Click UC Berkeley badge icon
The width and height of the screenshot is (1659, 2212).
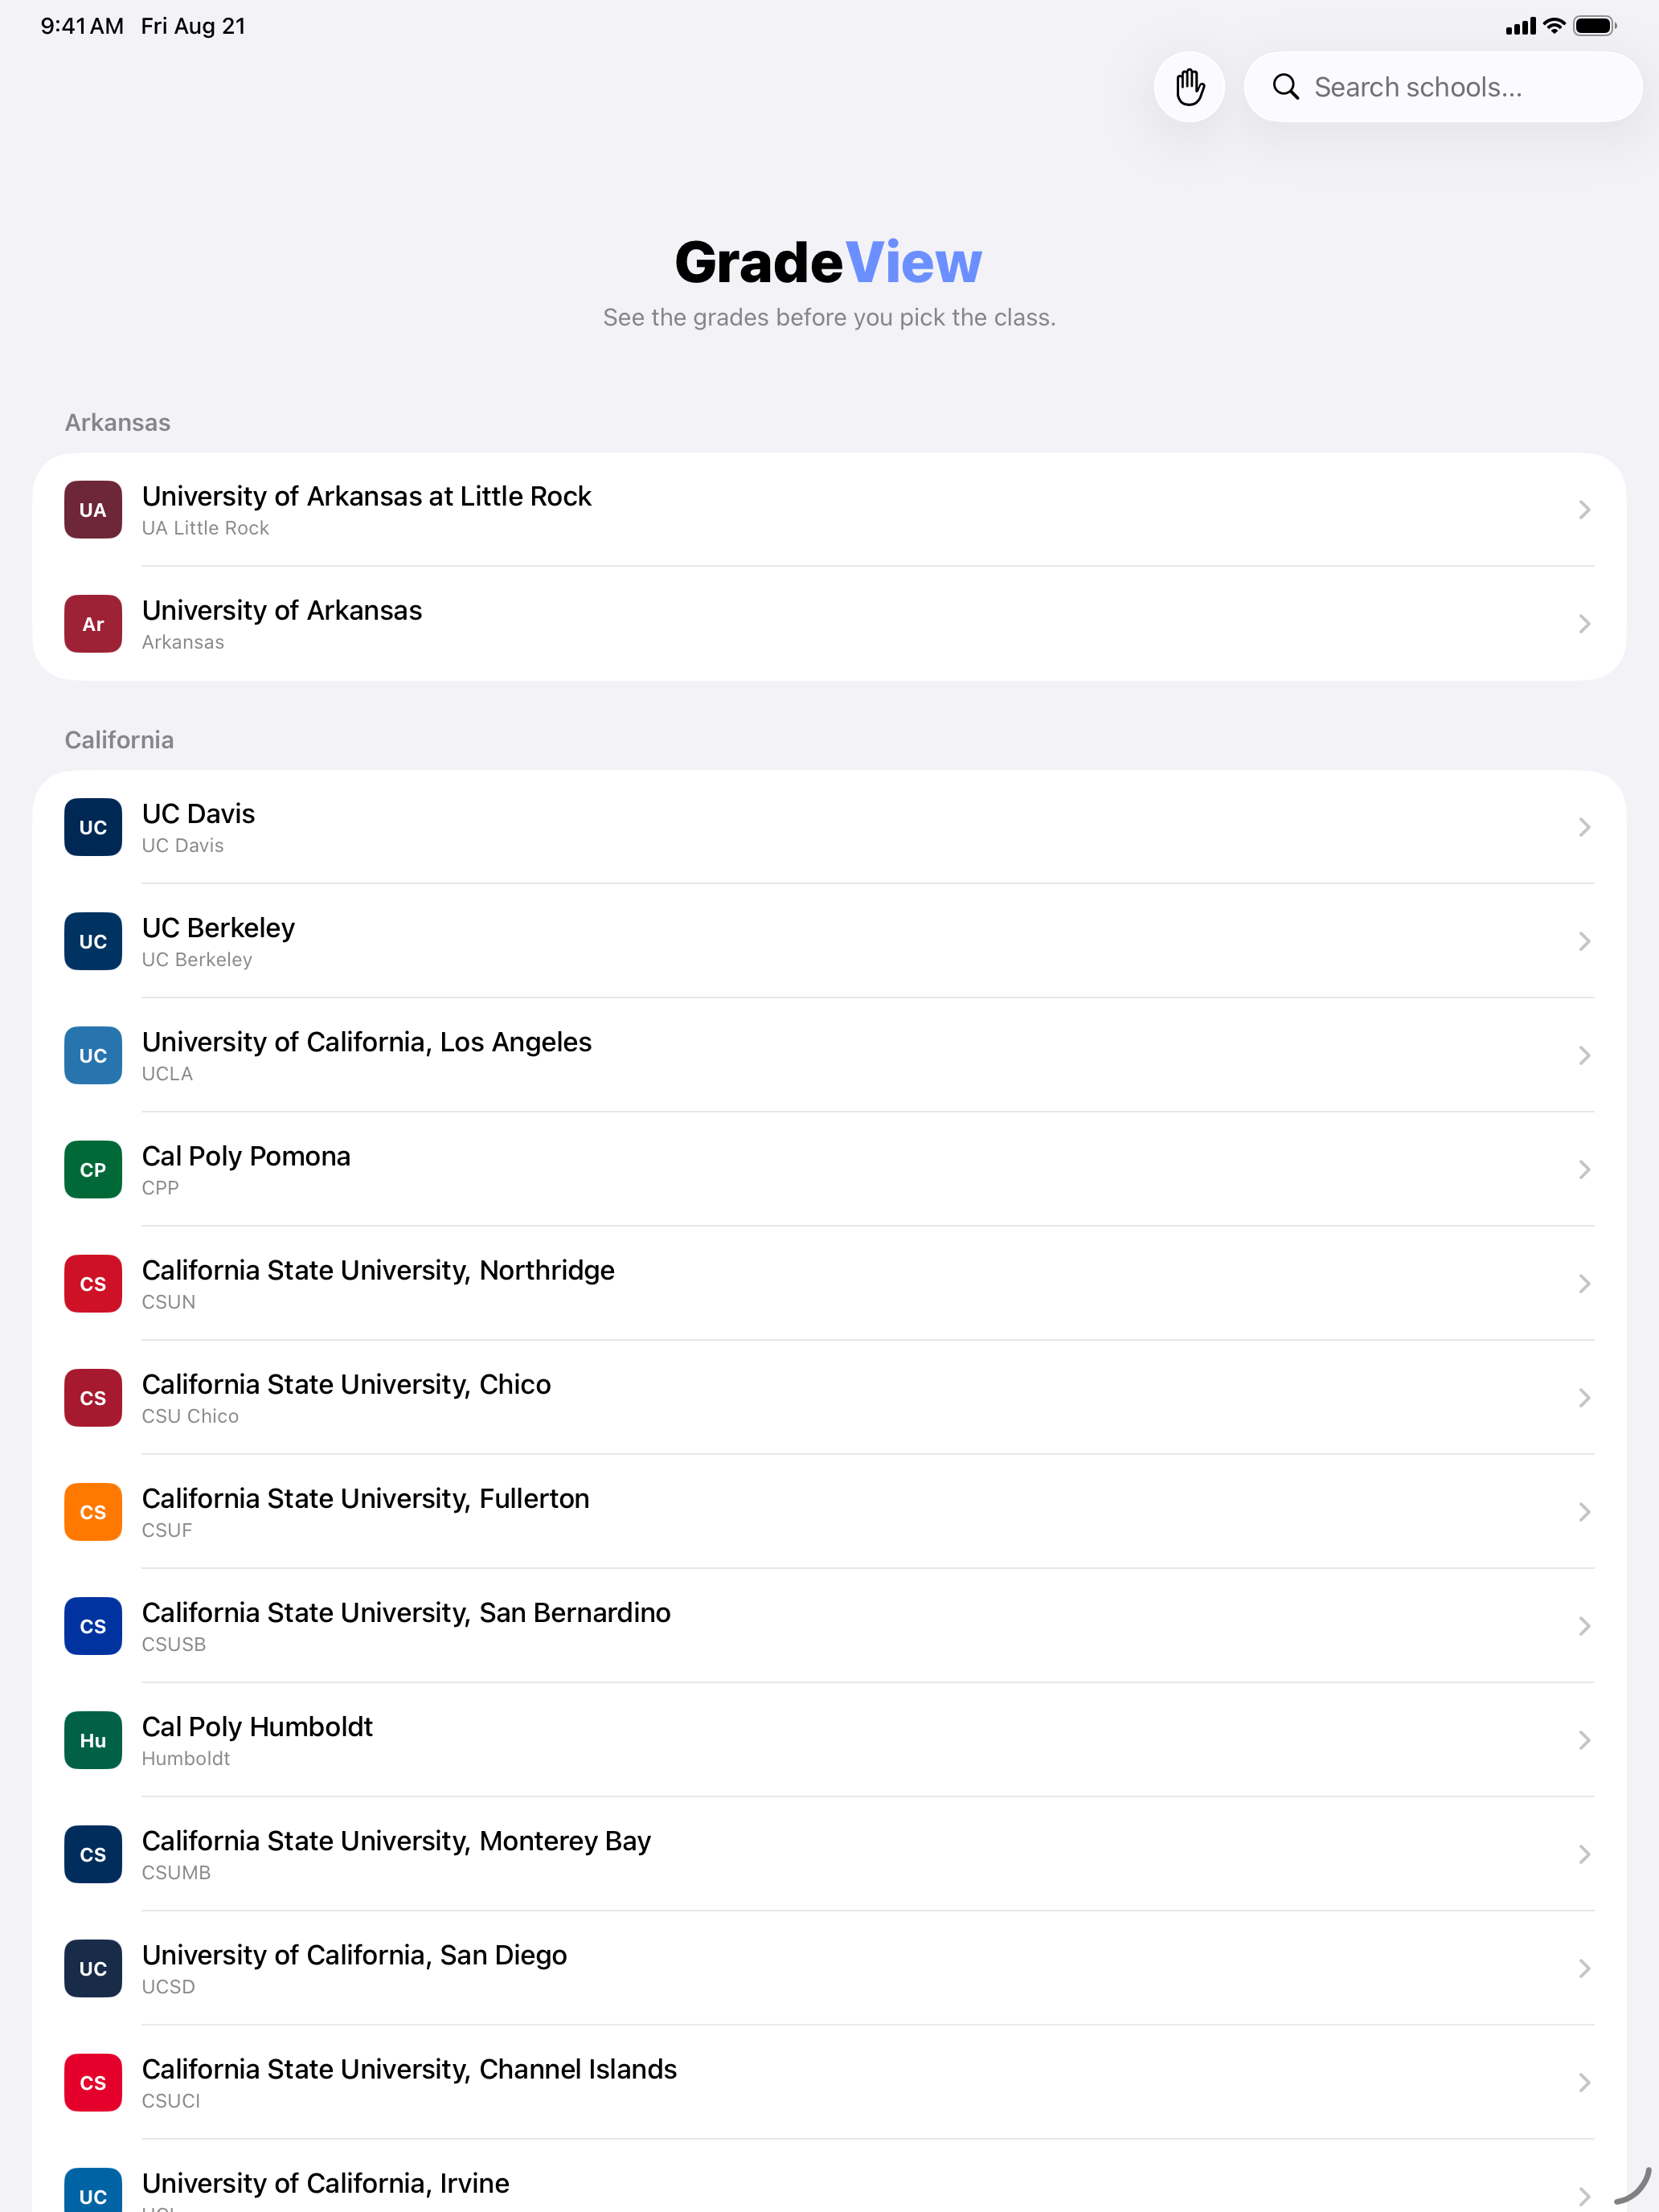(93, 941)
